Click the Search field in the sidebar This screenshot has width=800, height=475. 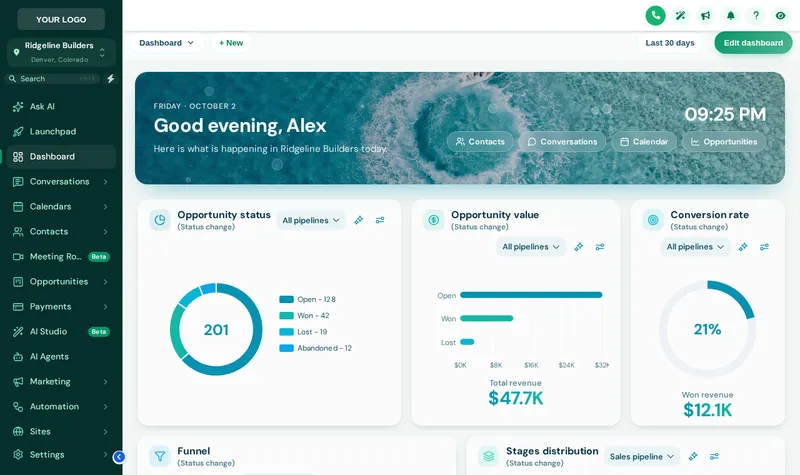pos(54,79)
